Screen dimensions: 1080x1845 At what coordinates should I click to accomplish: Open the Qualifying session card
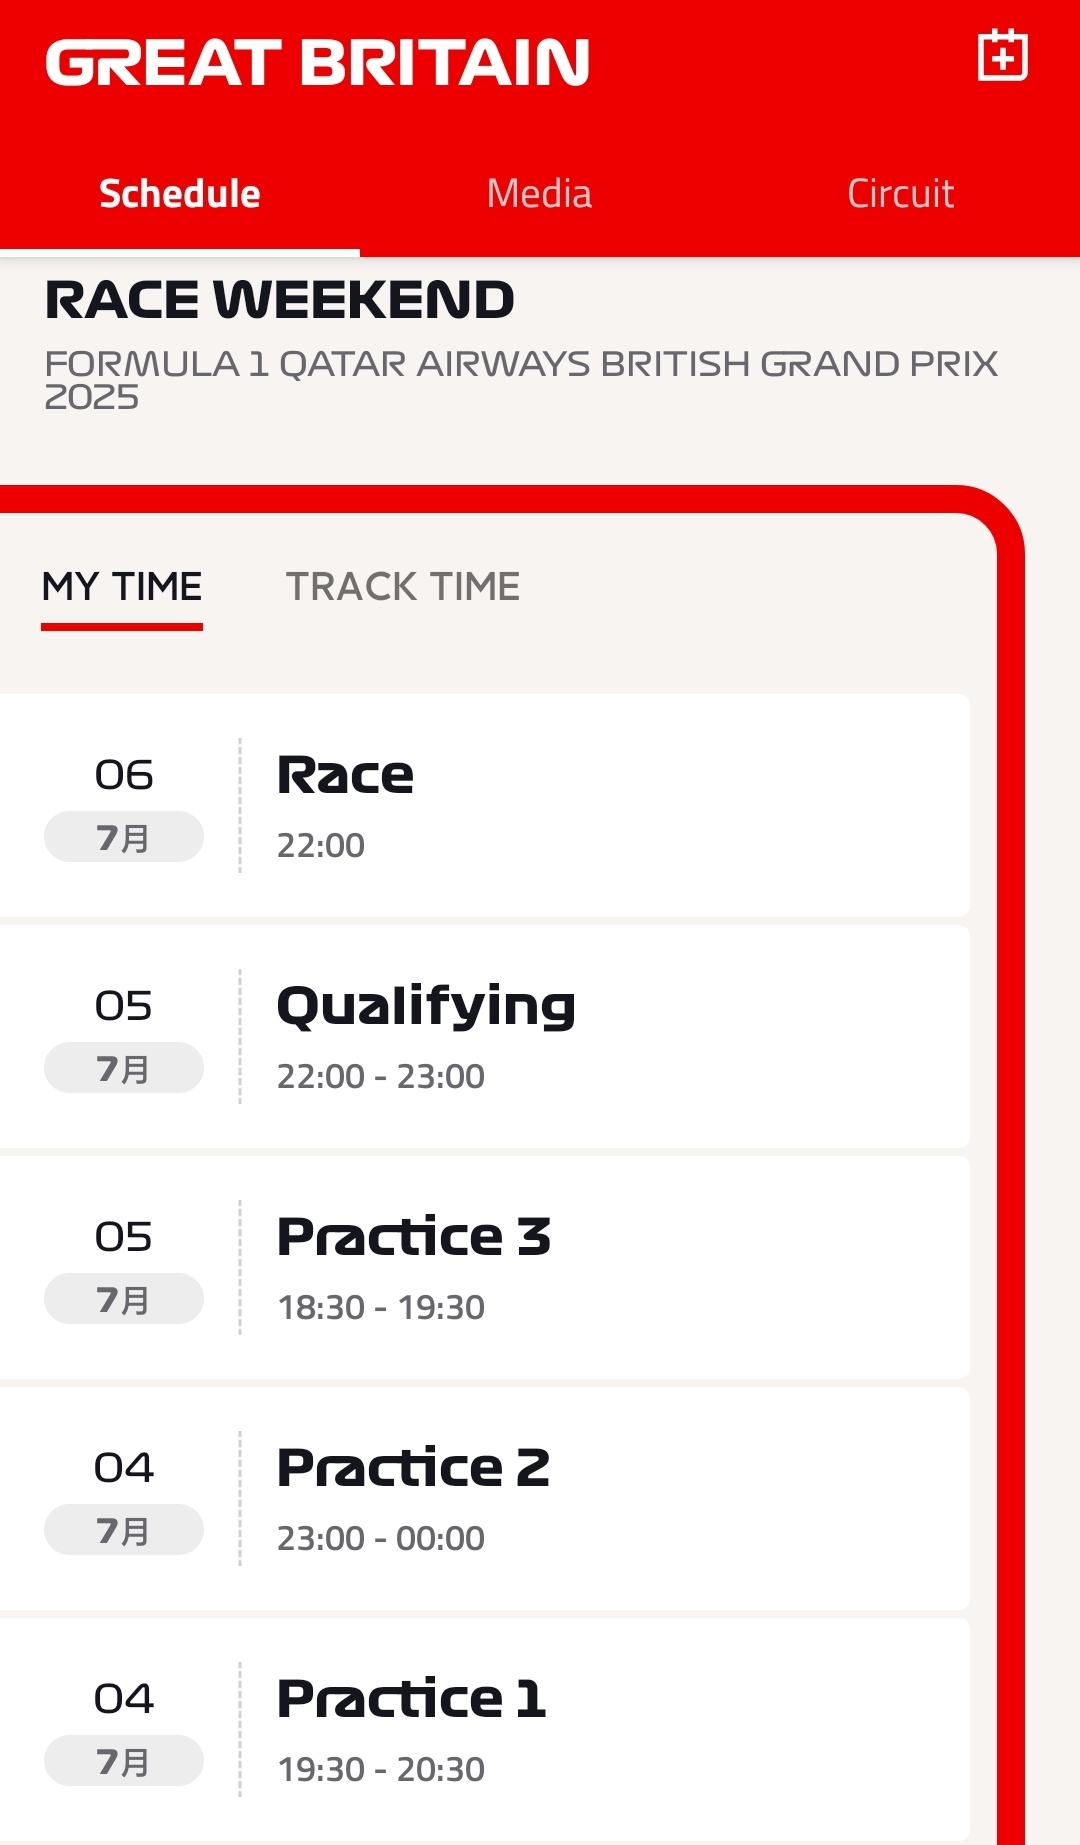[x=484, y=1036]
